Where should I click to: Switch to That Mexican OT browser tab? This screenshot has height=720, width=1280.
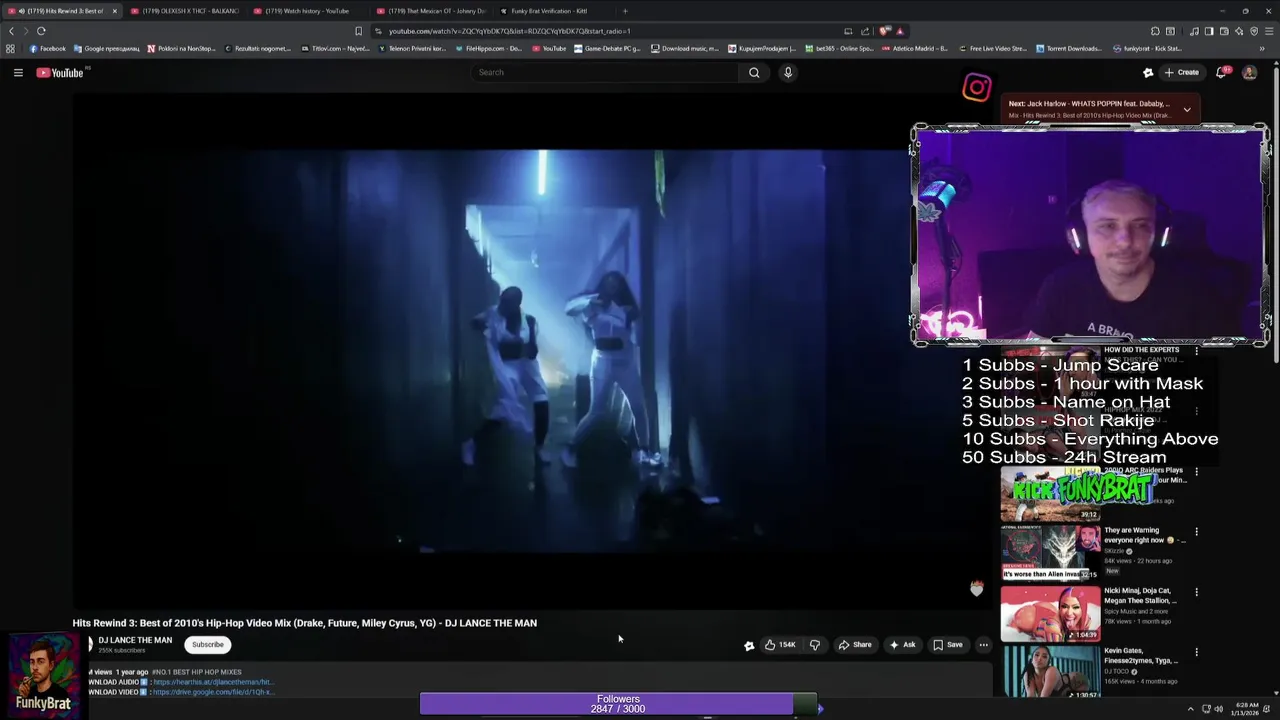[430, 11]
